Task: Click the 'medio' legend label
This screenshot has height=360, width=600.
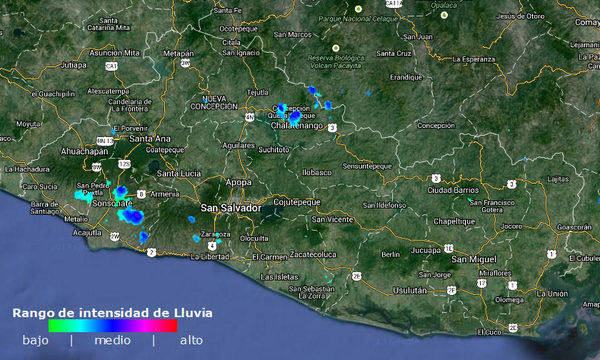Action: (x=112, y=340)
